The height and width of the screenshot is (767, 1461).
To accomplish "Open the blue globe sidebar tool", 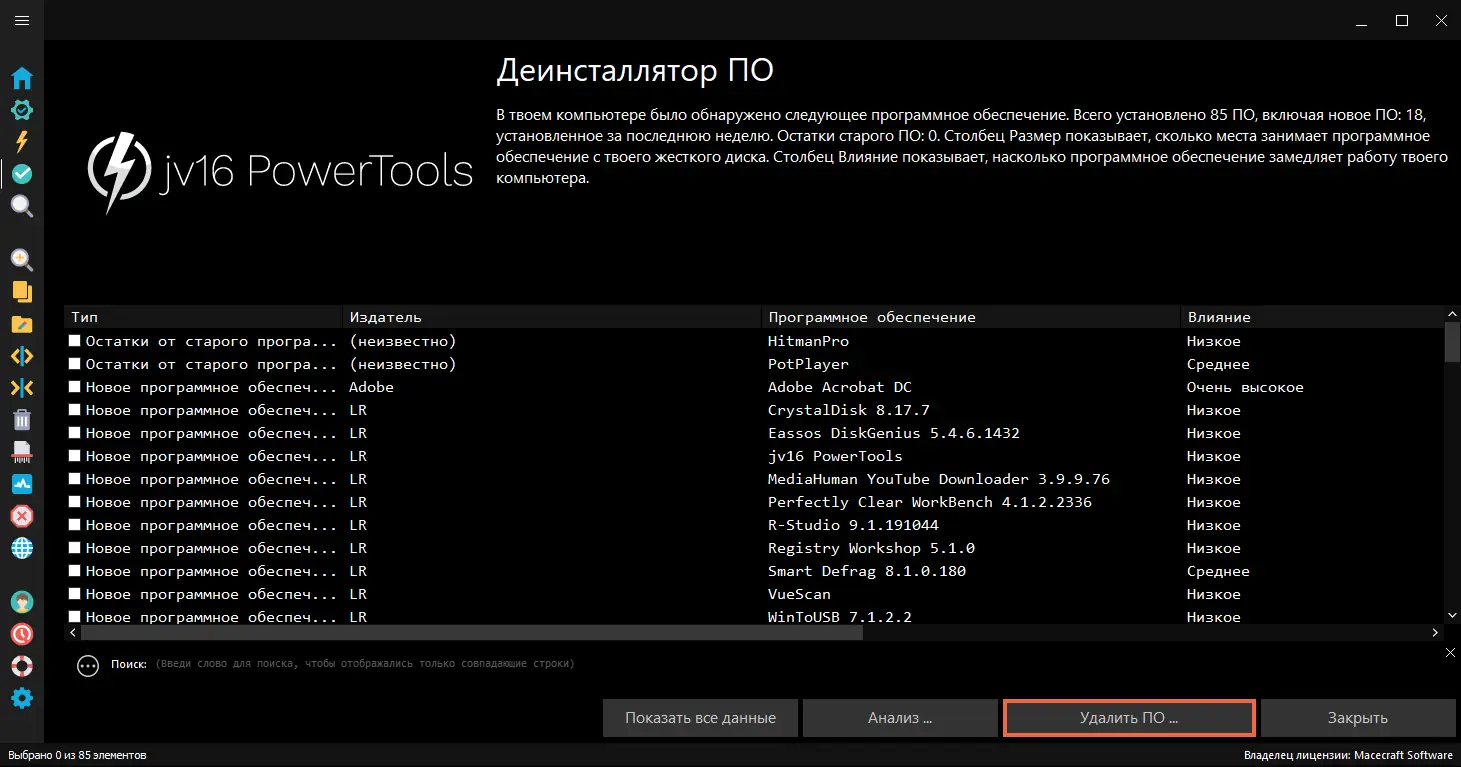I will coord(22,548).
